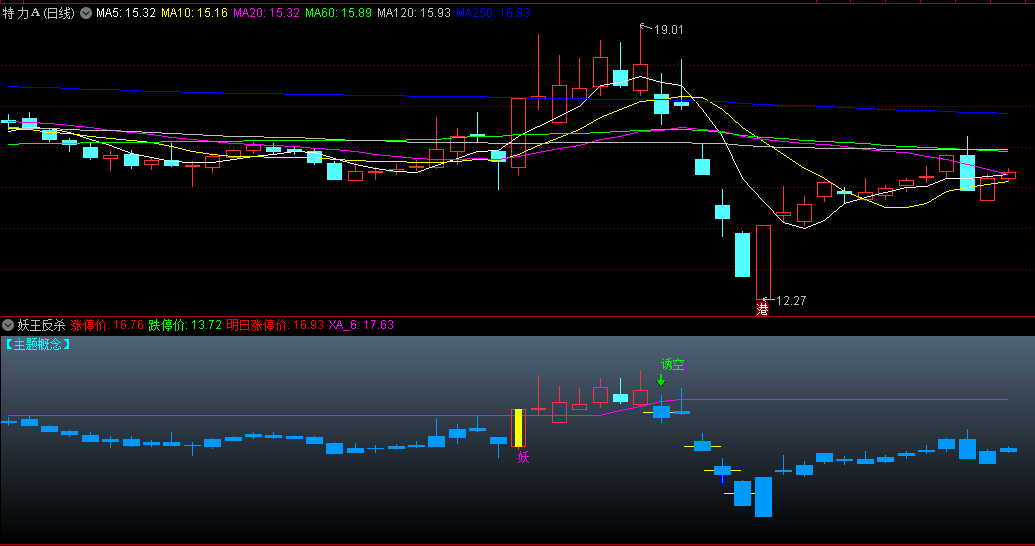Click the green down arrow under 诱空
The height and width of the screenshot is (546, 1035).
coord(661,380)
